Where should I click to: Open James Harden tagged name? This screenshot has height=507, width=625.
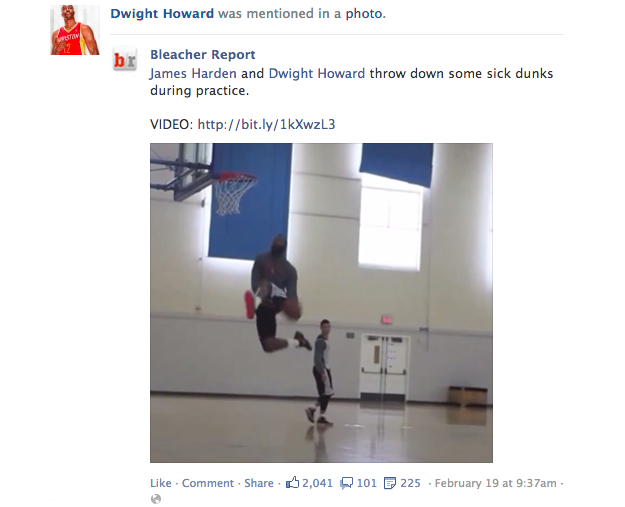(193, 73)
